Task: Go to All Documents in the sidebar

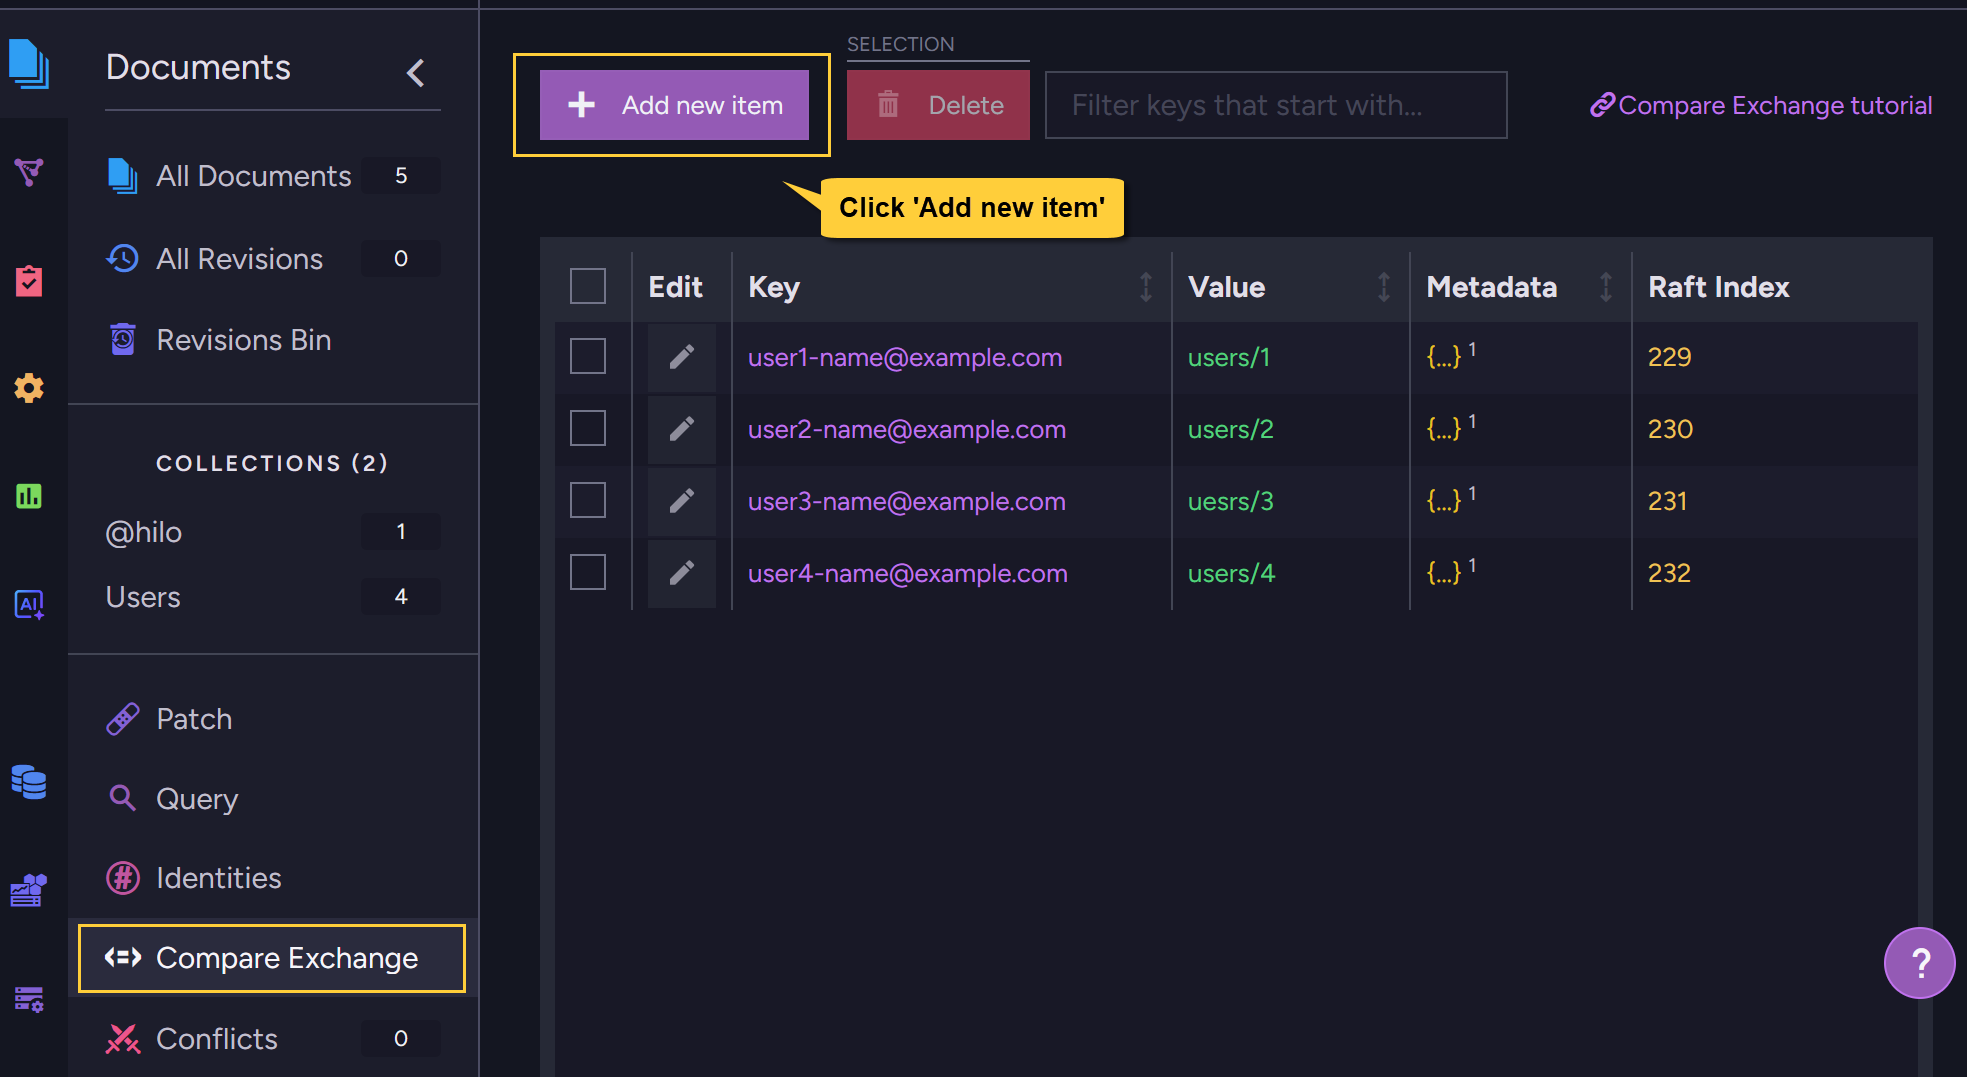Action: [x=253, y=176]
